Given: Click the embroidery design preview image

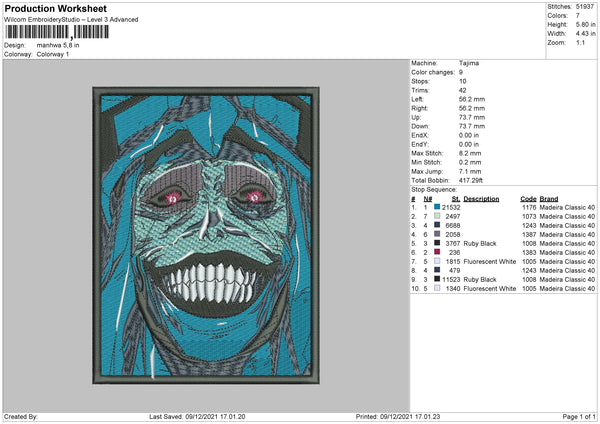Looking at the screenshot, I should 206,235.
